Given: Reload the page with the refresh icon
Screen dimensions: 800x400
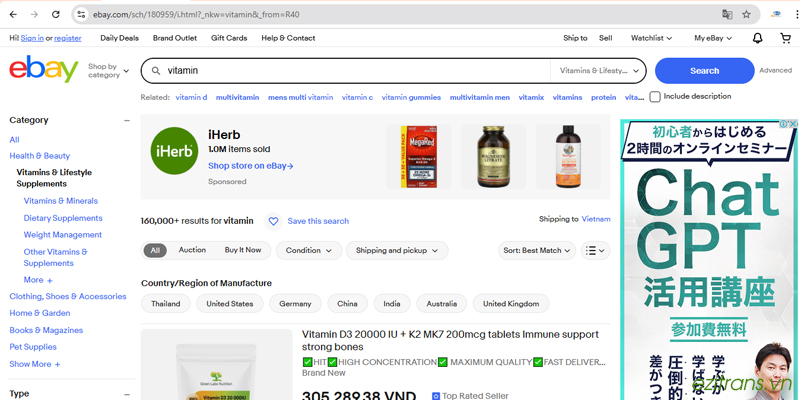Looking at the screenshot, I should click(x=56, y=14).
